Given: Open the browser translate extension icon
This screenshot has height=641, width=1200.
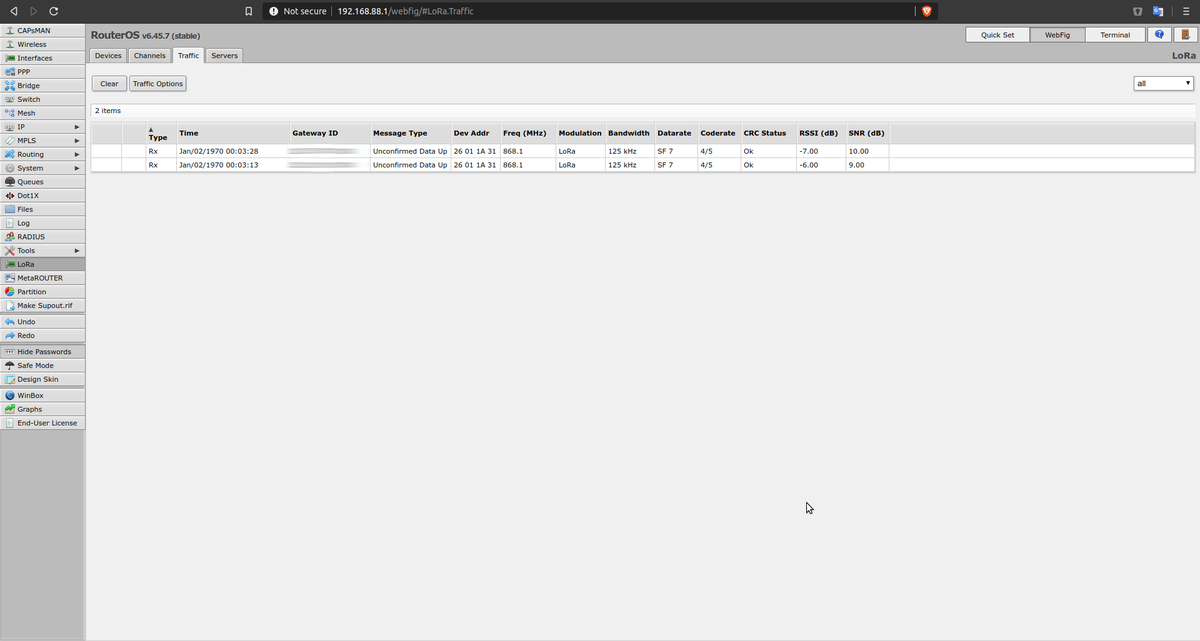Looking at the screenshot, I should [x=1159, y=10].
